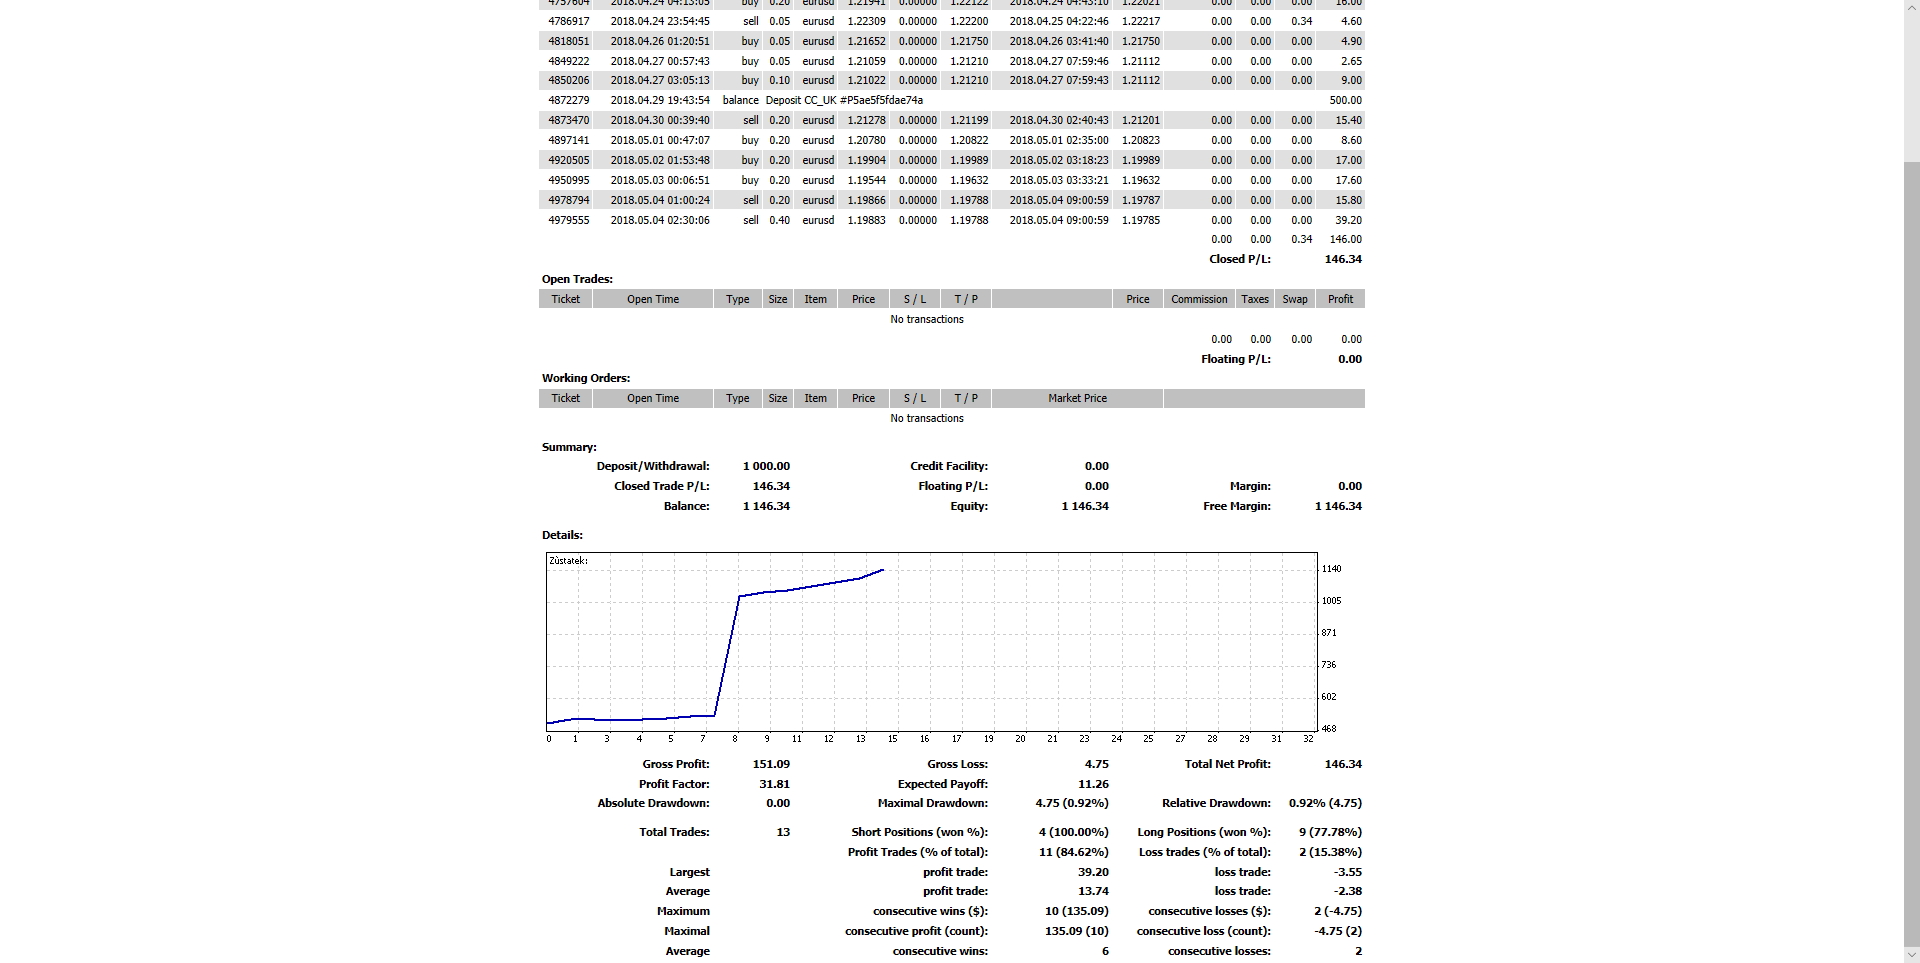Click the Balance value 1 146.34
This screenshot has height=963, width=1920.
pyautogui.click(x=766, y=506)
